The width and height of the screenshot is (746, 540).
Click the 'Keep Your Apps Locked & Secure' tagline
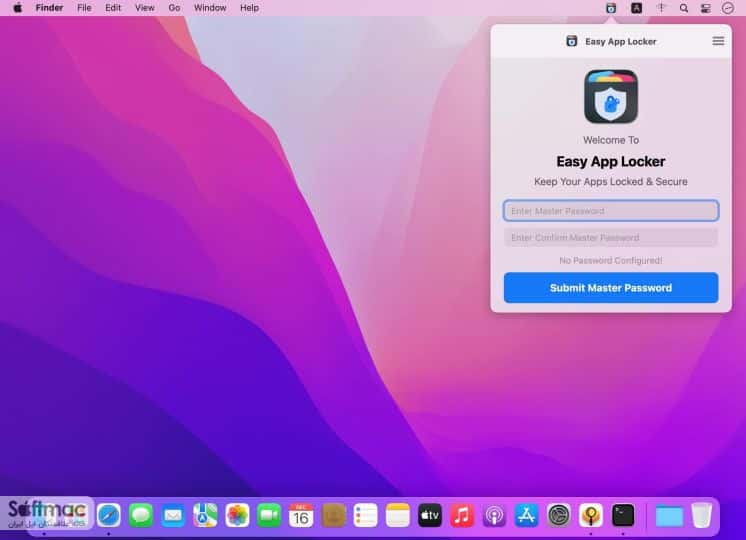pyautogui.click(x=611, y=182)
